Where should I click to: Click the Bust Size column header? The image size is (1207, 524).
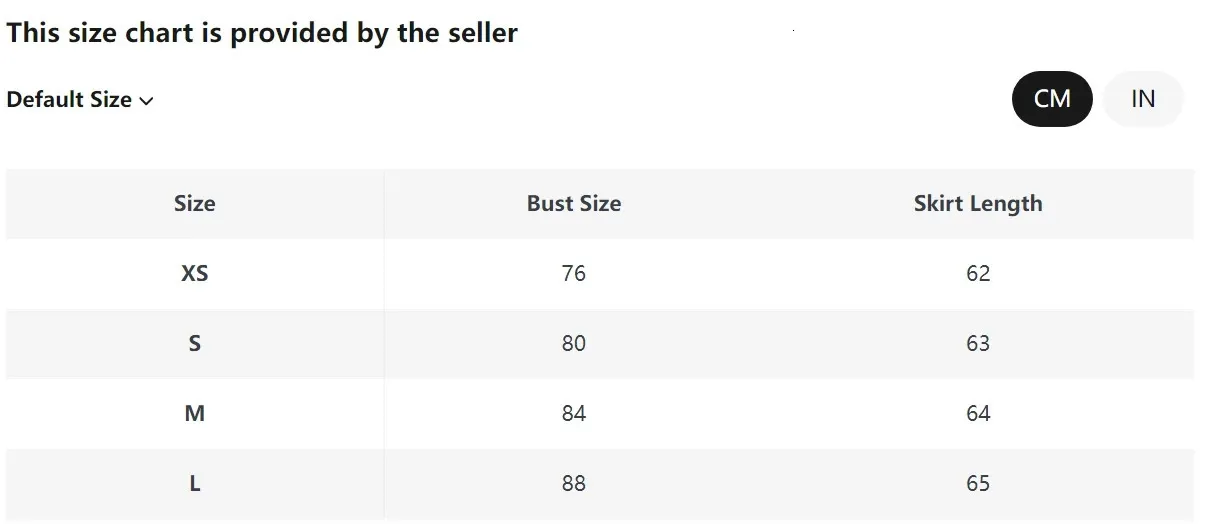(x=574, y=204)
